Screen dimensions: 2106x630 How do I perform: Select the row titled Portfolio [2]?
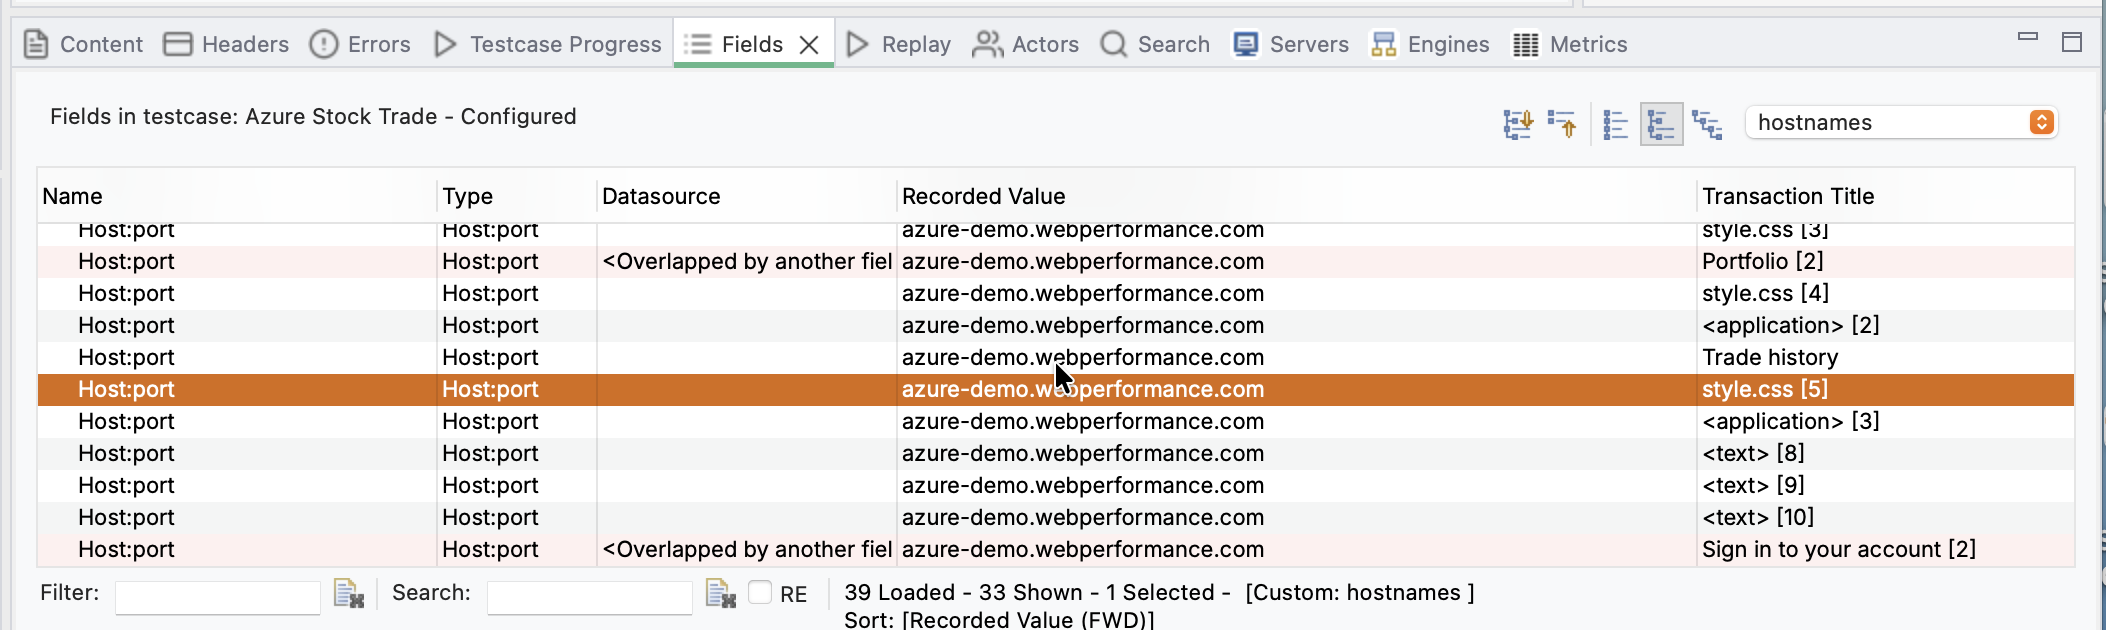coord(1056,261)
